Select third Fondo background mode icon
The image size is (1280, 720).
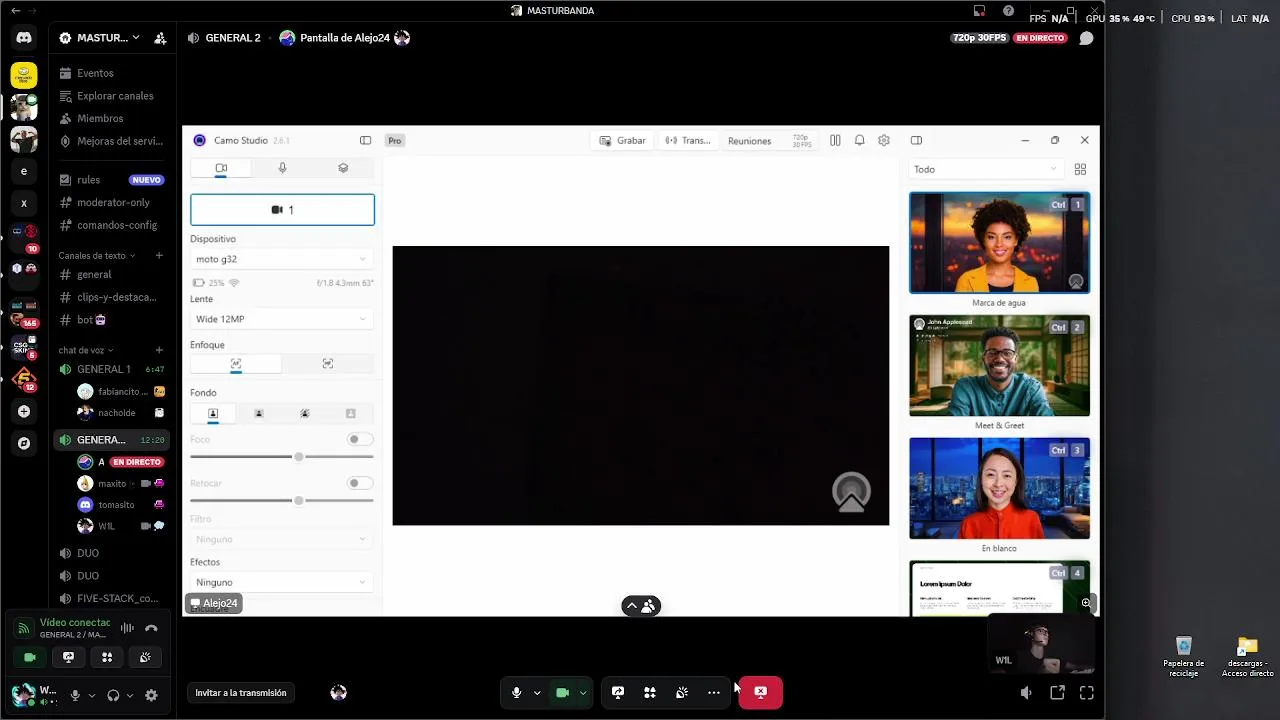[x=305, y=413]
